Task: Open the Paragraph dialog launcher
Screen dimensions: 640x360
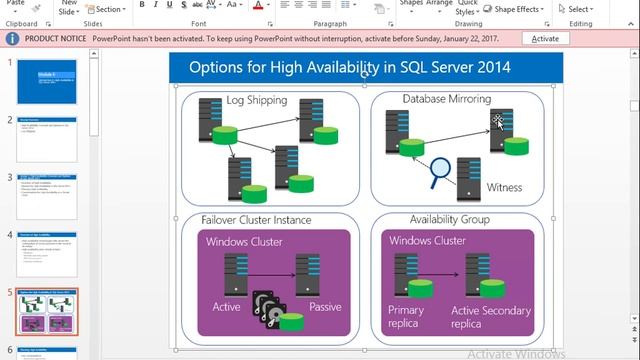Action: [x=391, y=24]
